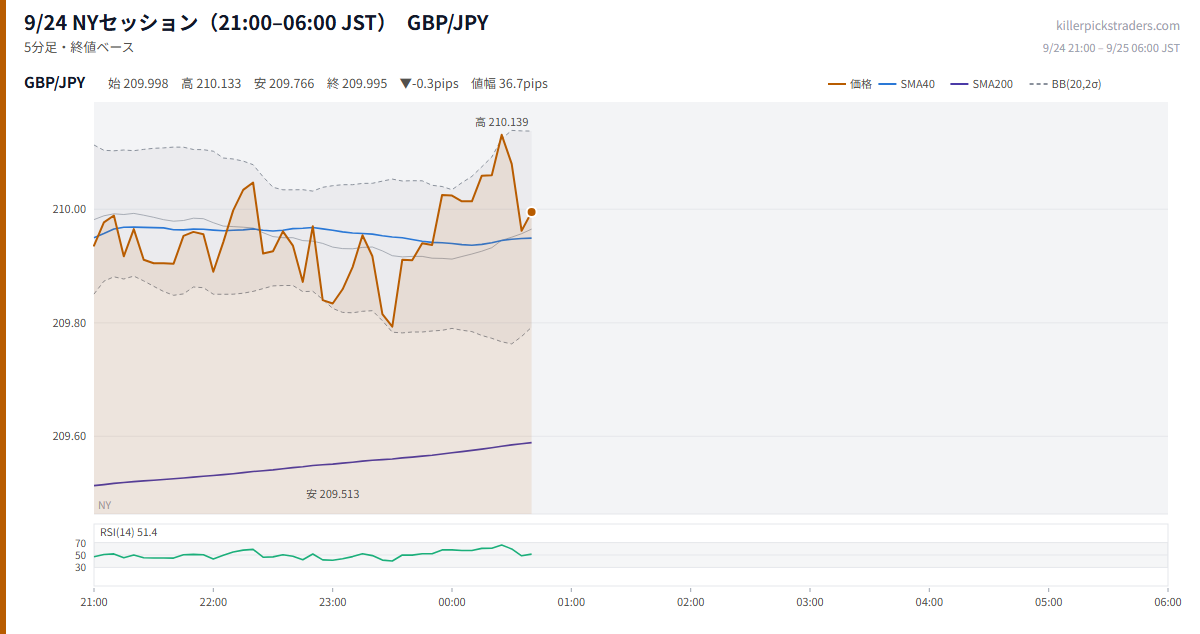Screen dimensions: 1200x634
Task: Click the 21:00 time axis label
Action: [94, 603]
